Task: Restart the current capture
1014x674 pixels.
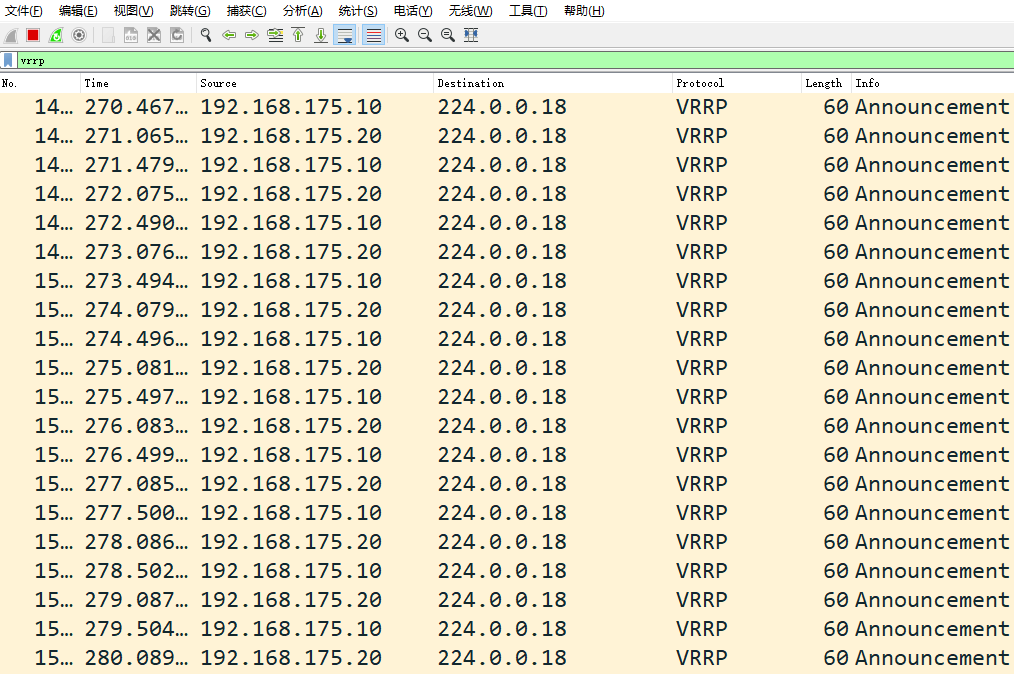Action: click(x=56, y=35)
